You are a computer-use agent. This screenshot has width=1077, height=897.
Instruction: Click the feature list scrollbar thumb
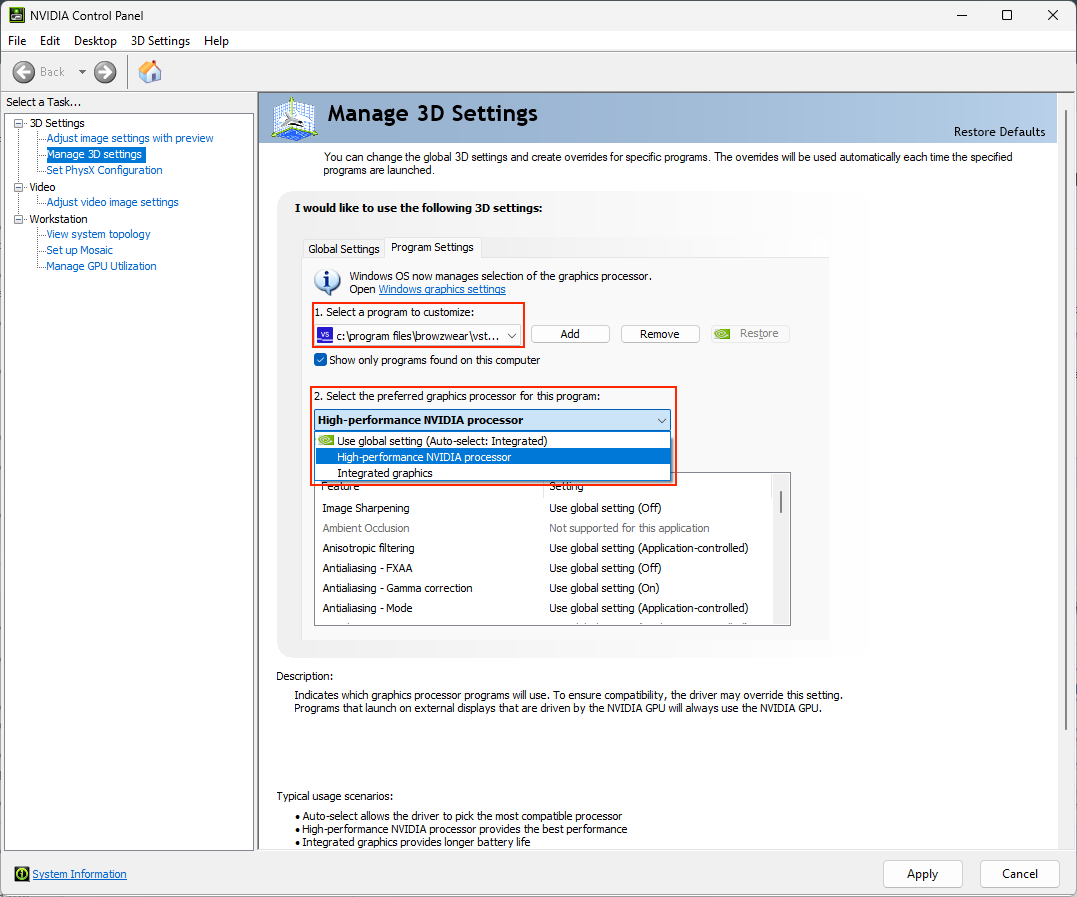781,501
